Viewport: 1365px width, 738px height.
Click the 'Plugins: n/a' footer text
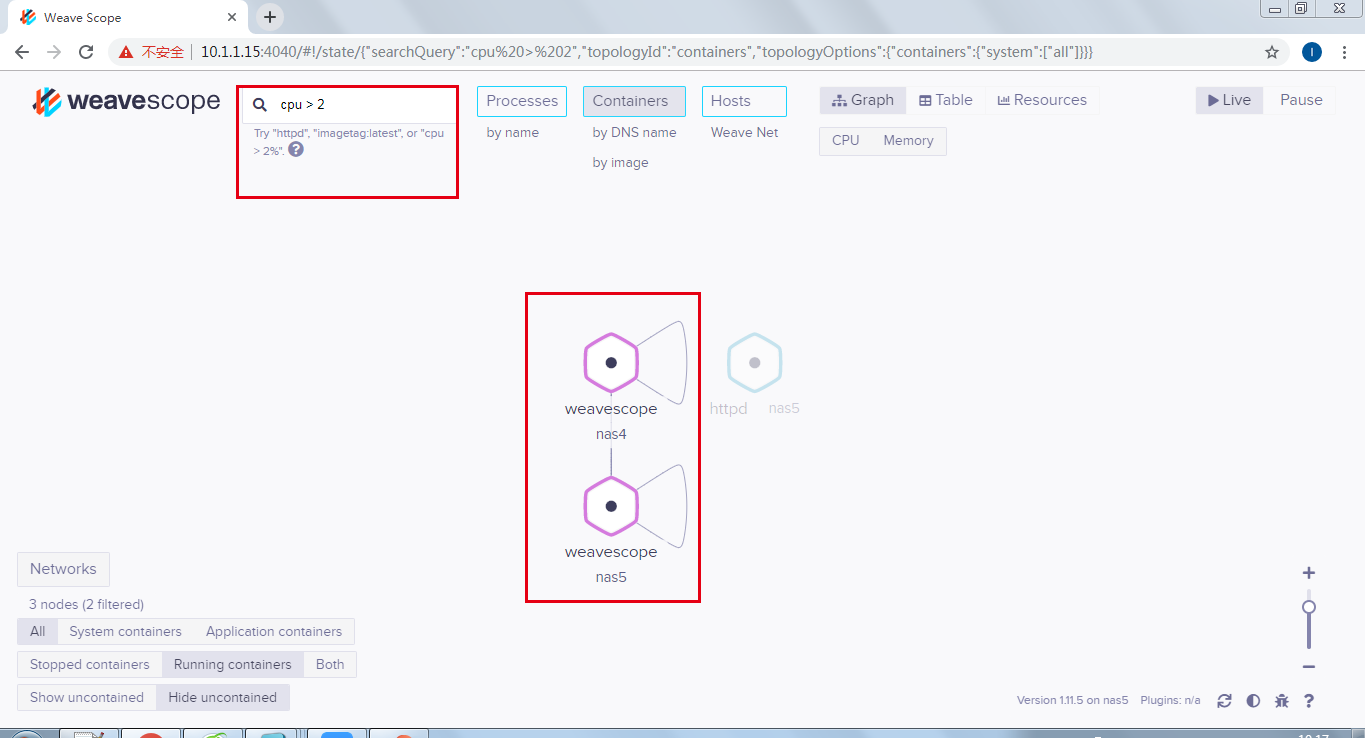(1170, 701)
